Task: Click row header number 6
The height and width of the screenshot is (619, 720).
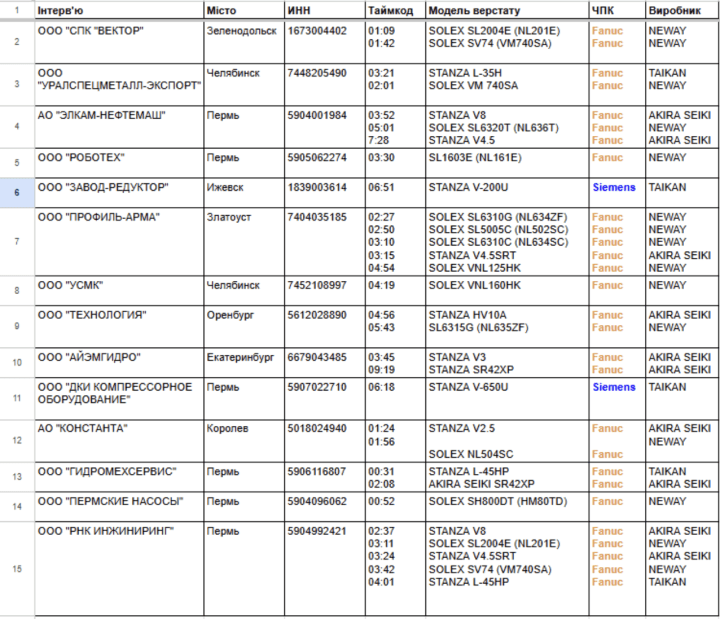Action: tap(17, 192)
